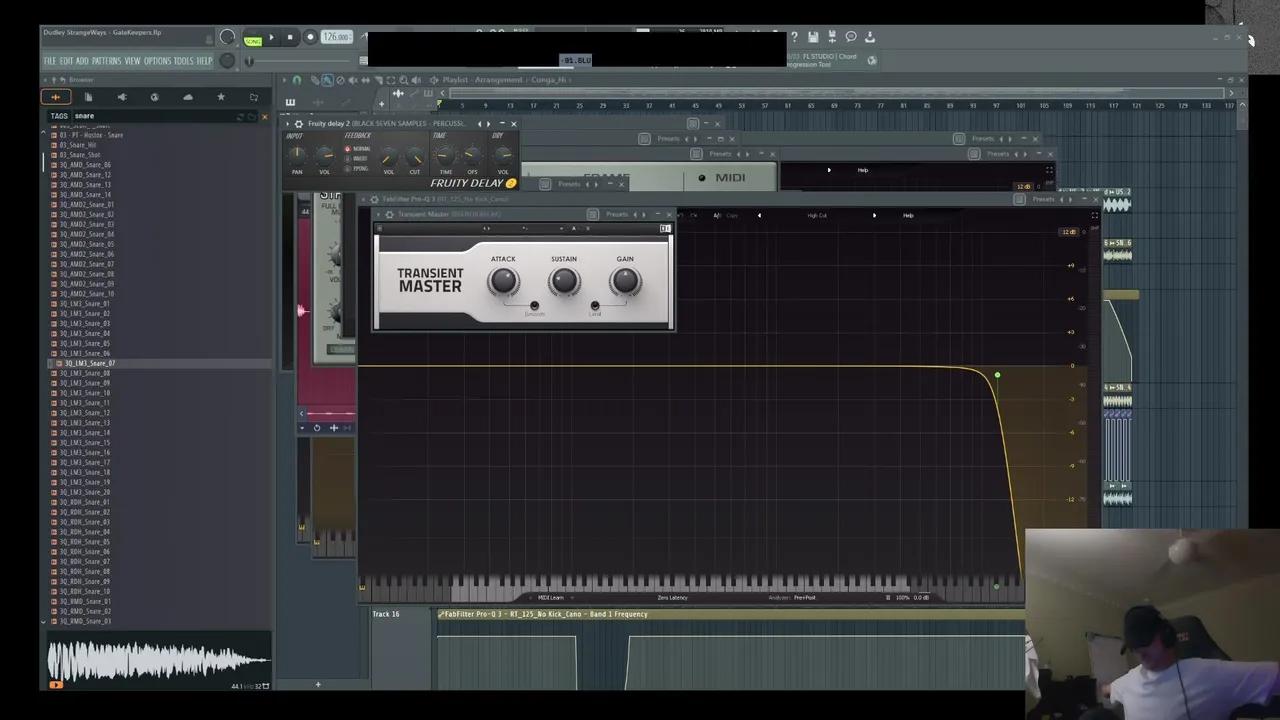Screen dimensions: 1280x720
Task: Click the speaker icon in the browser tabs
Action: coord(122,97)
